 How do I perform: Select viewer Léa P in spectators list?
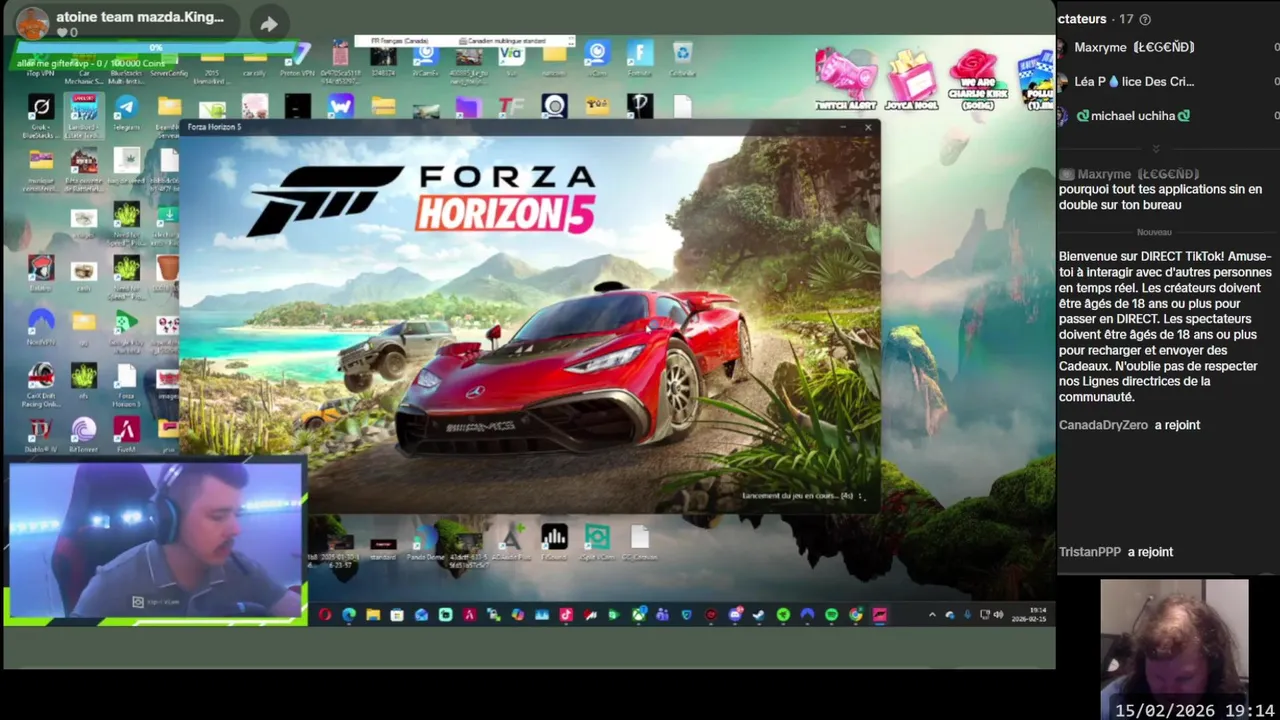[x=1133, y=81]
